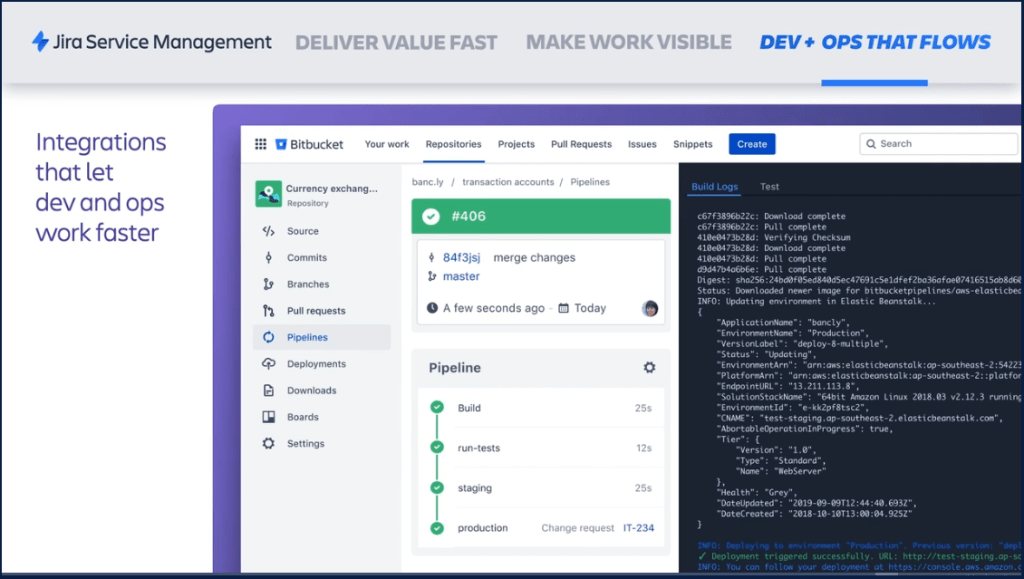Open Source in the sidebar
This screenshot has width=1024, height=579.
[302, 231]
